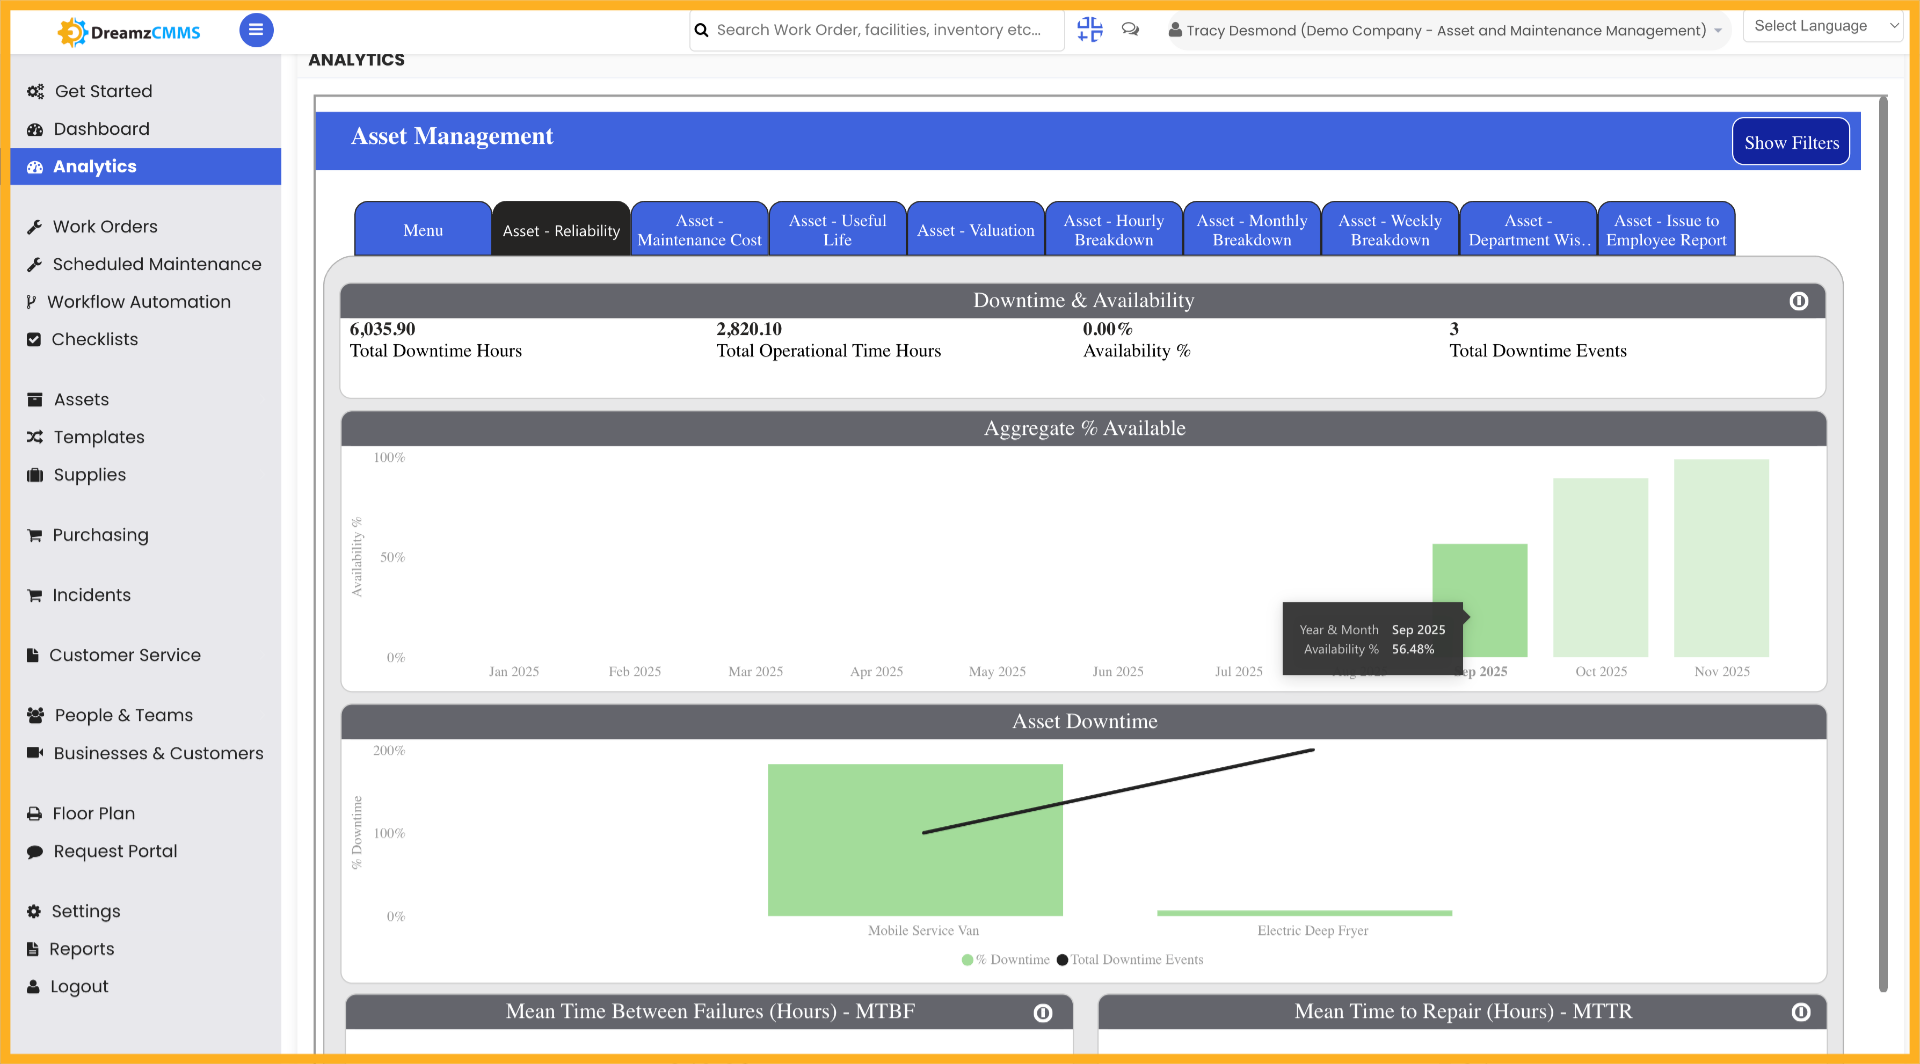Toggle the hamburger menu next to DreamzCMMS logo
Screen dimensions: 1920x1064
click(x=256, y=30)
